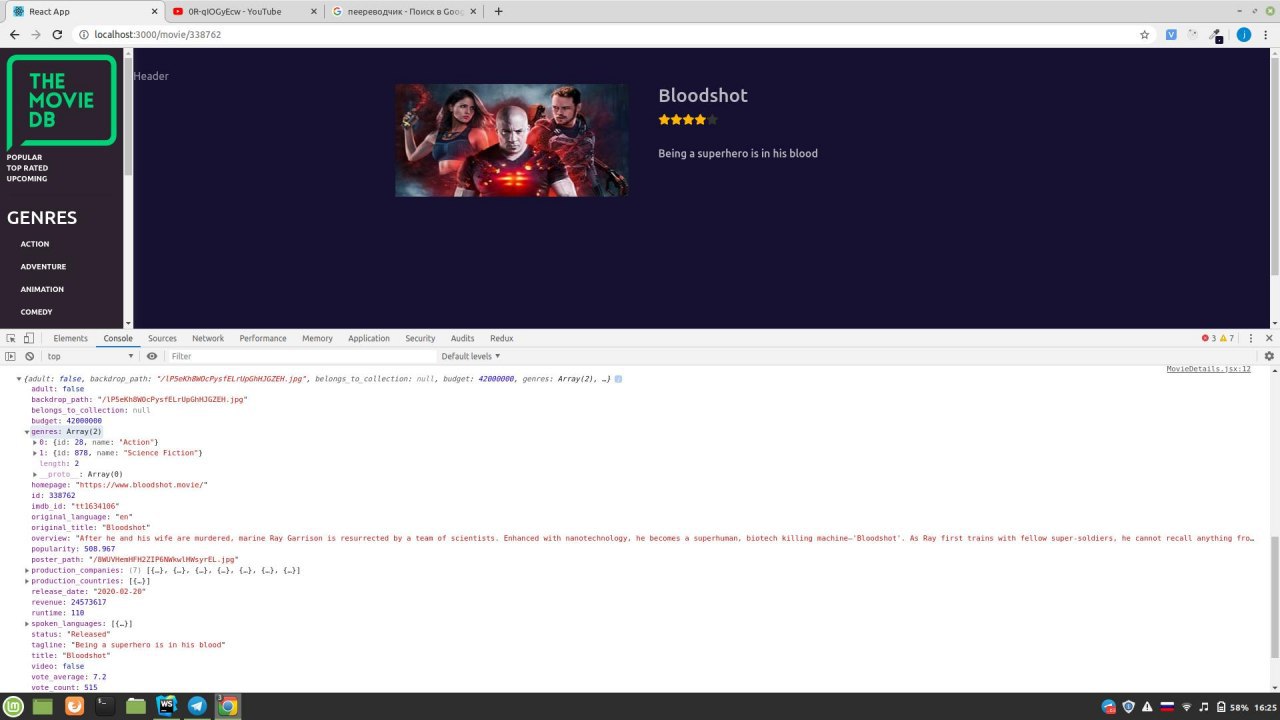
Task: Switch to the Redux tab
Action: (502, 338)
